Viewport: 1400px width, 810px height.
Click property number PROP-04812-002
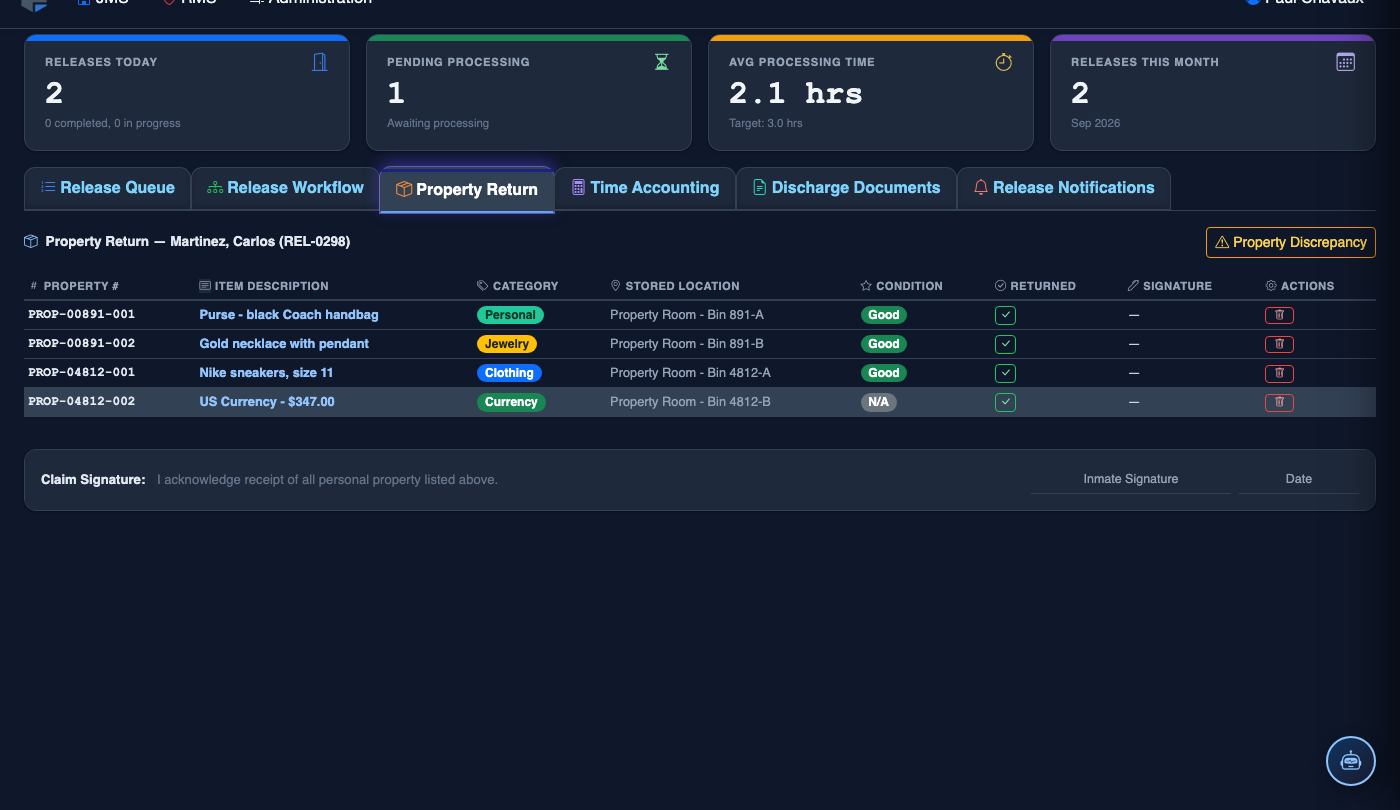81,402
